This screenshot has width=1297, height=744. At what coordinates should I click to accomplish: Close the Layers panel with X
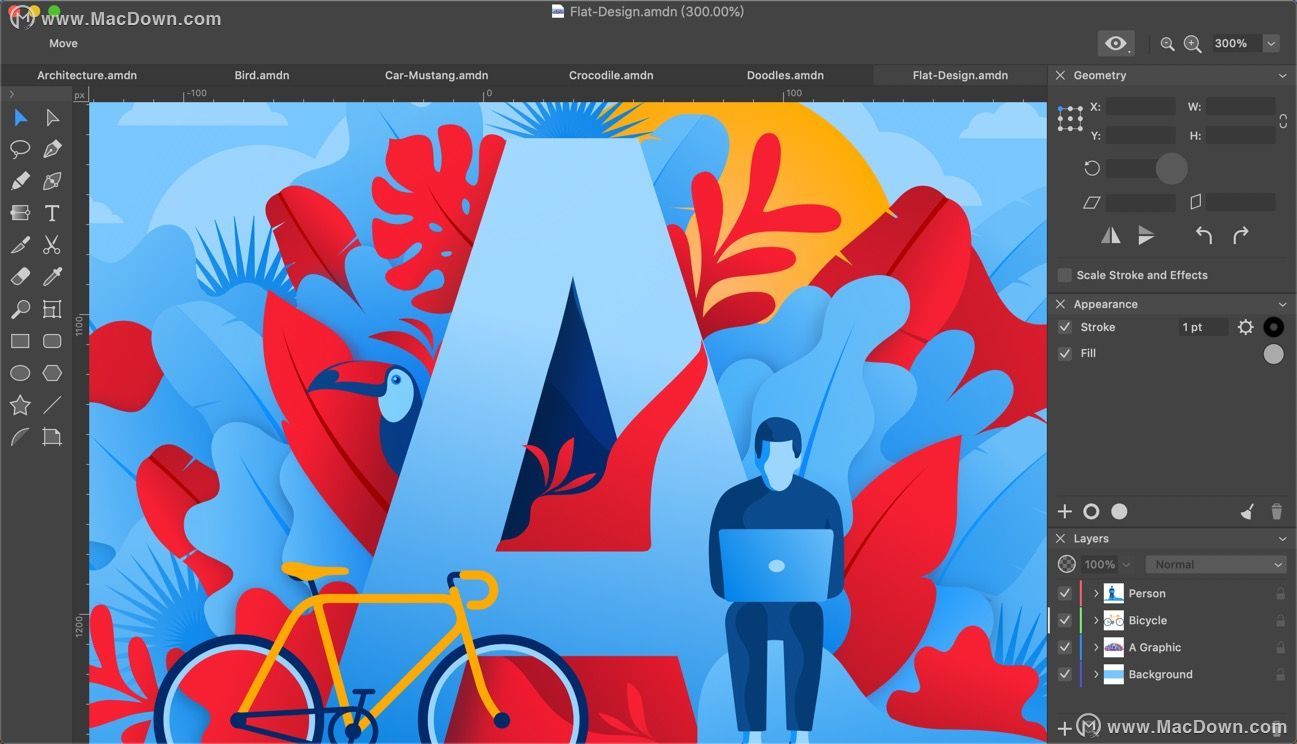coord(1060,538)
